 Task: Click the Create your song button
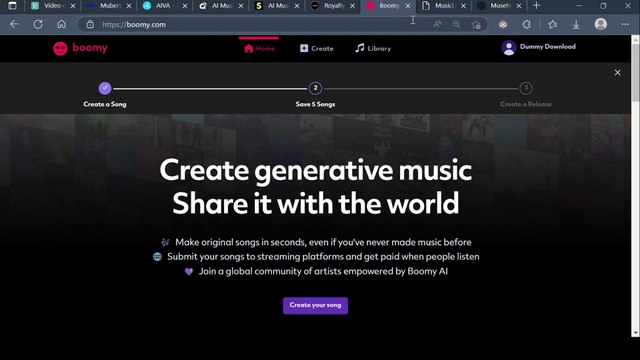[x=315, y=305]
